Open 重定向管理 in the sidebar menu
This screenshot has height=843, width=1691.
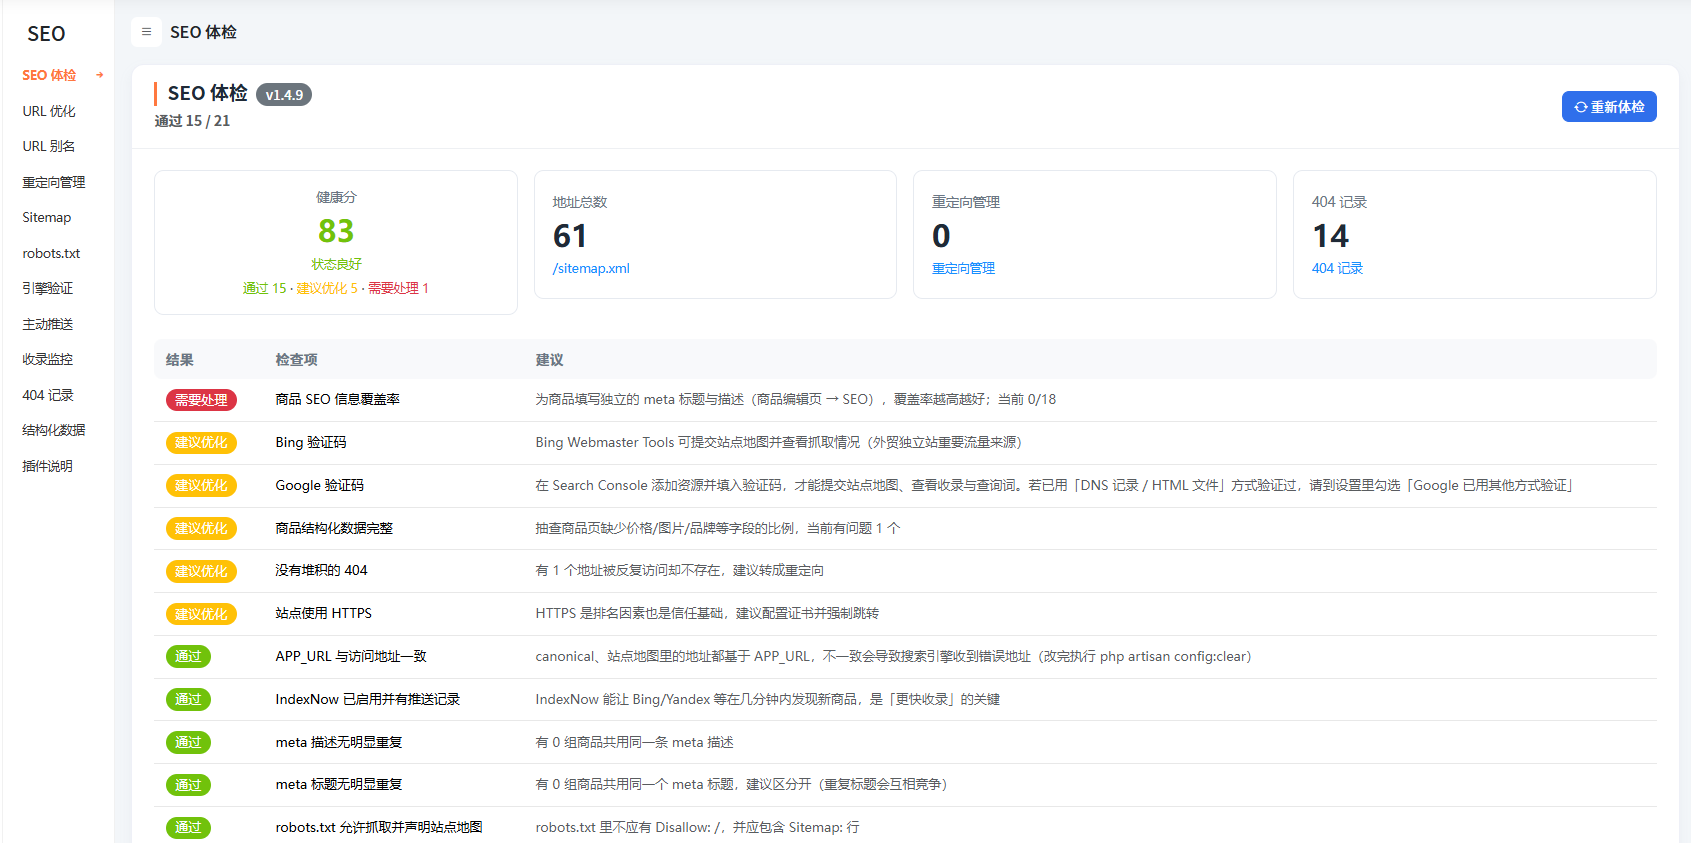tap(54, 182)
